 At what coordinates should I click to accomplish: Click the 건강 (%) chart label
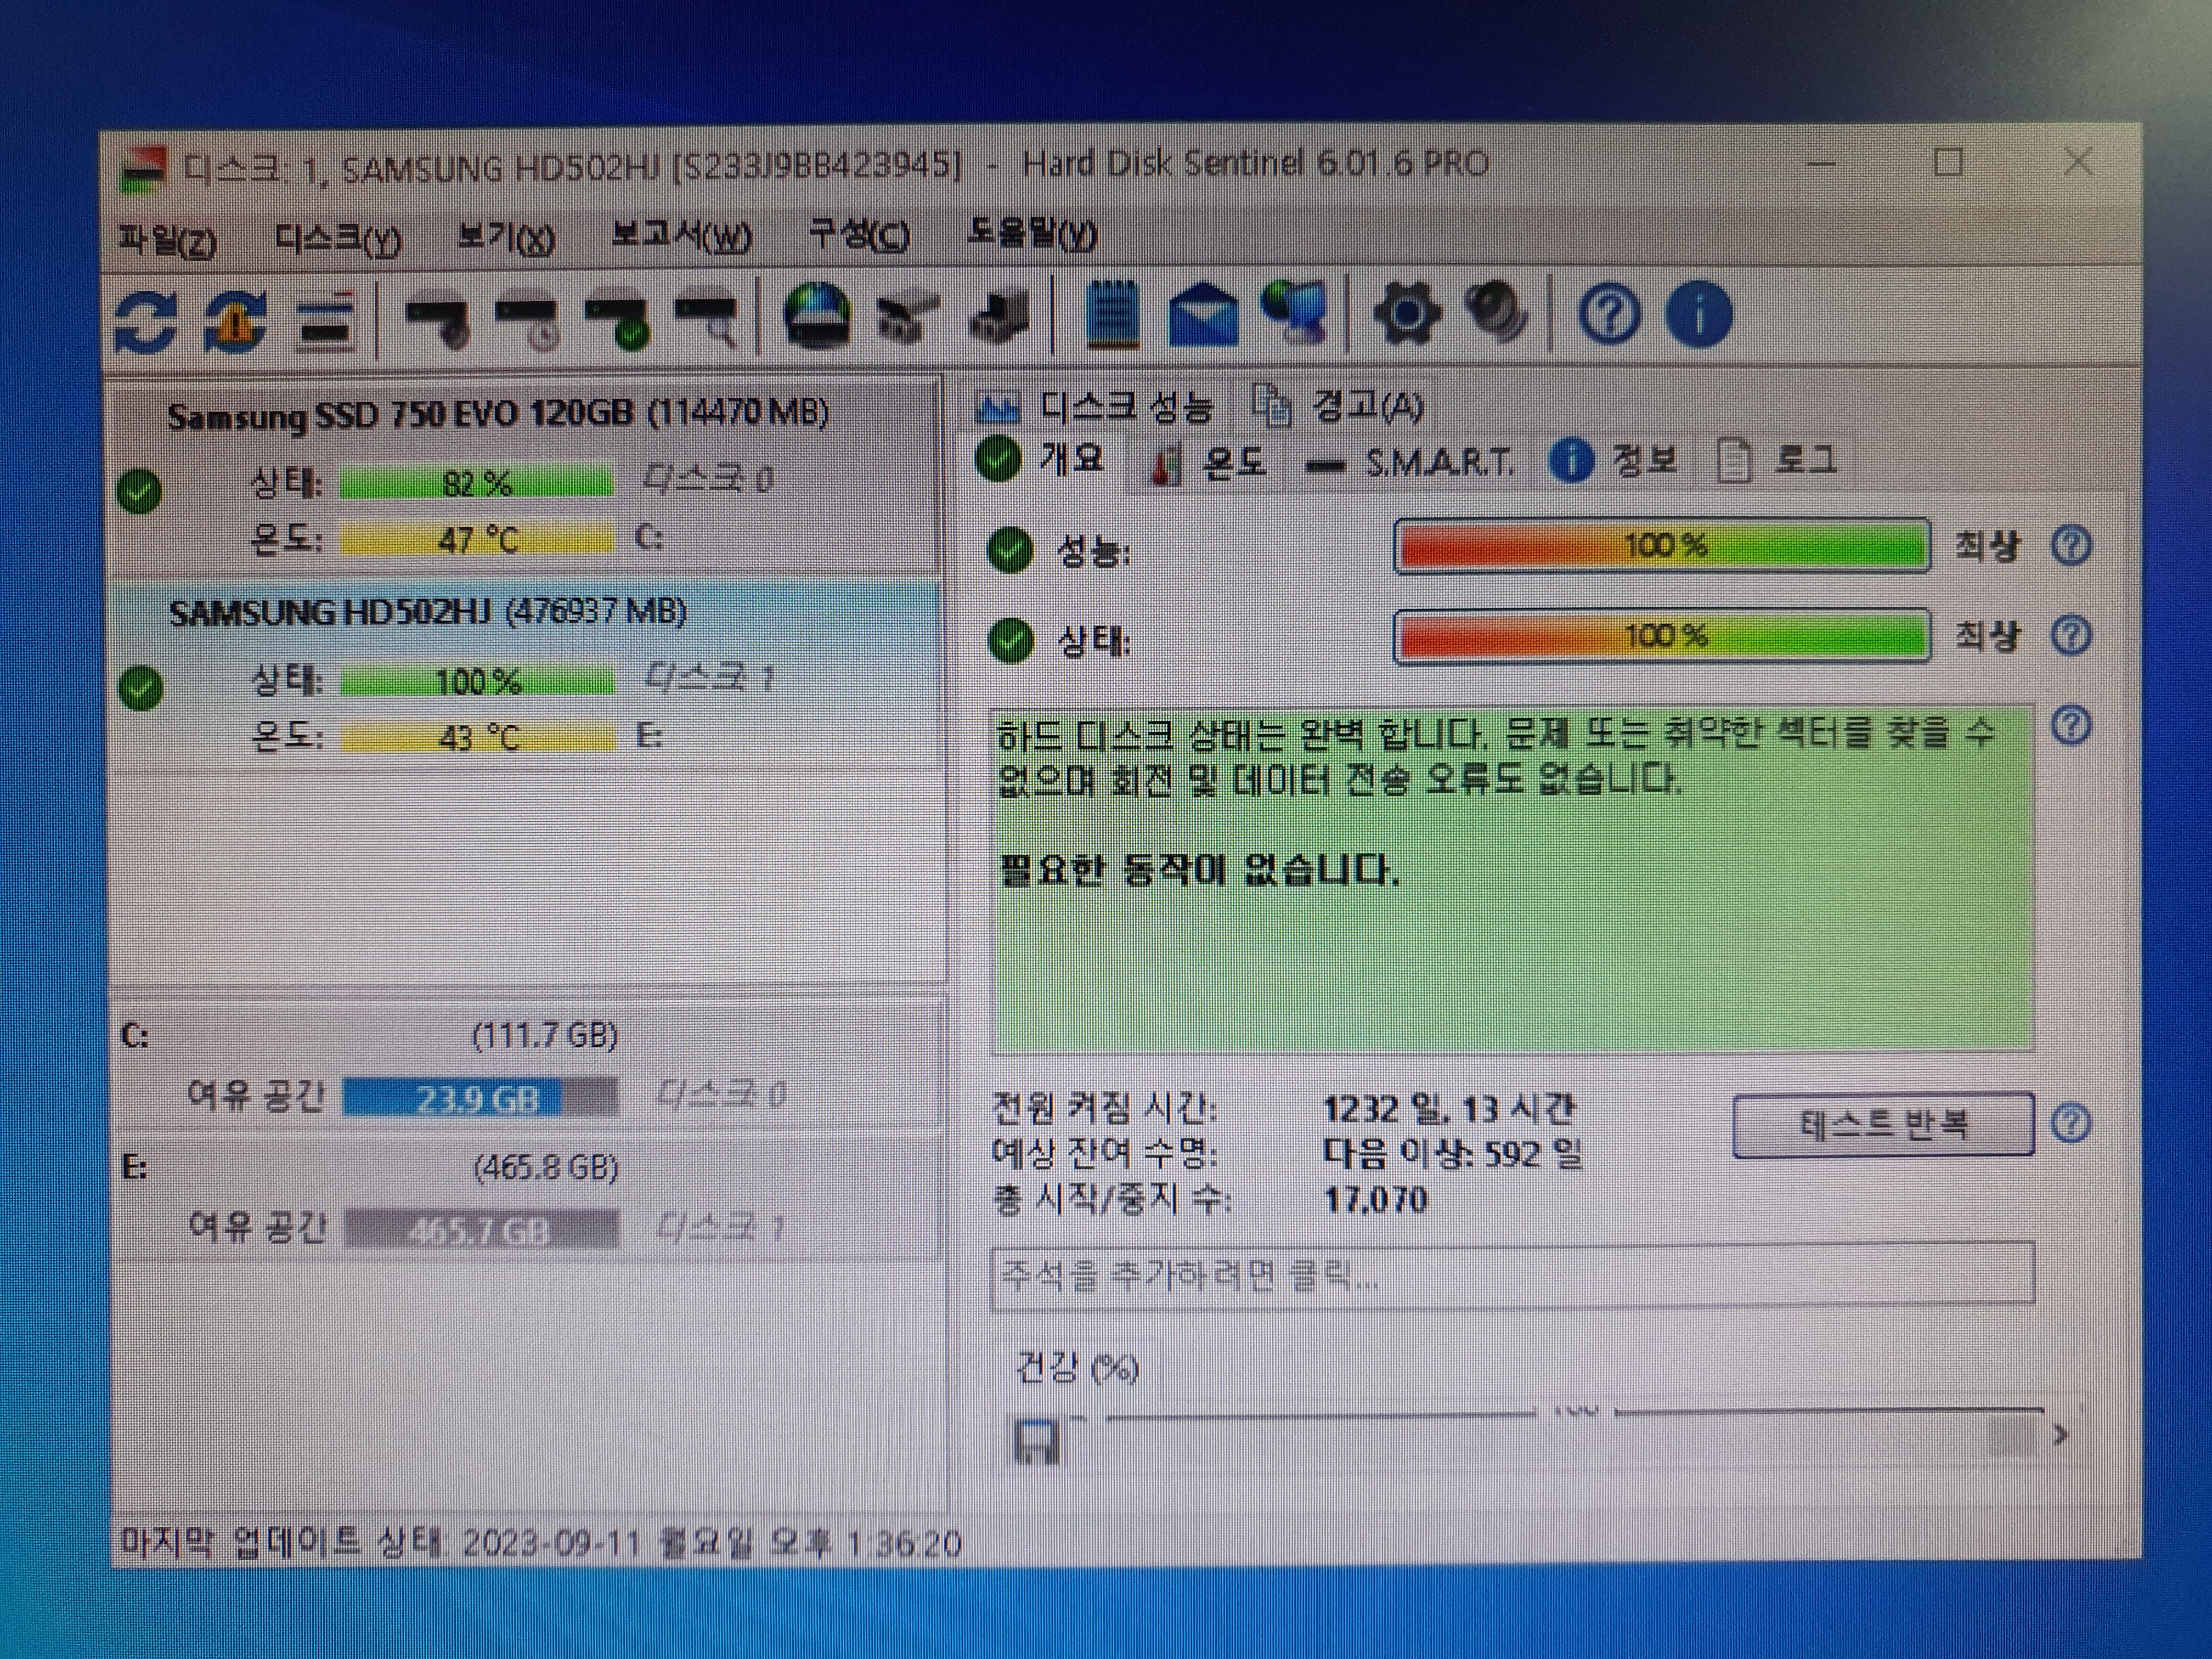(x=1077, y=1367)
